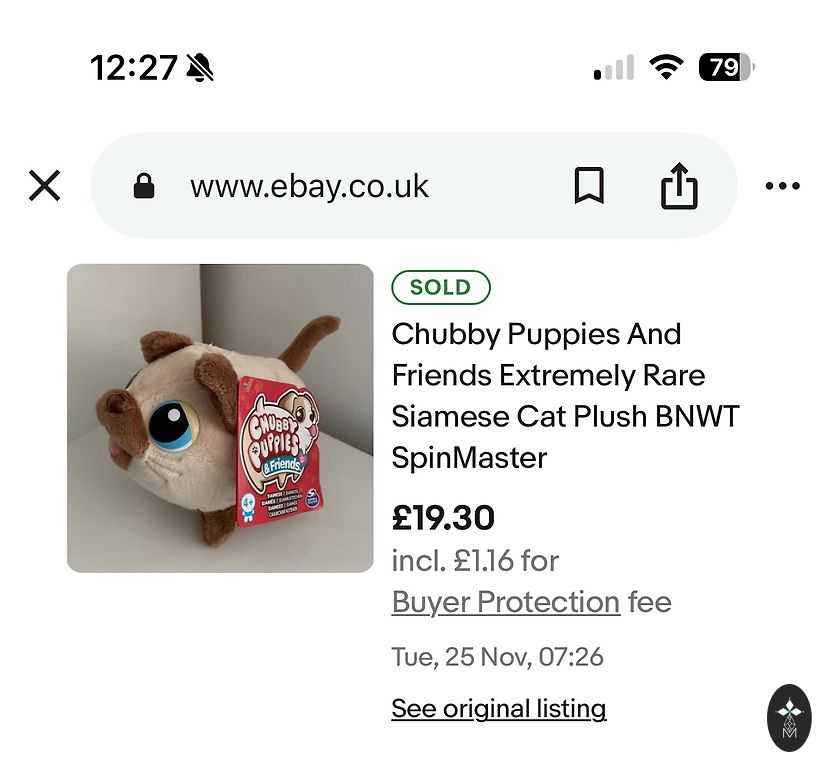Open the Chubby Puppies listing title

click(564, 396)
